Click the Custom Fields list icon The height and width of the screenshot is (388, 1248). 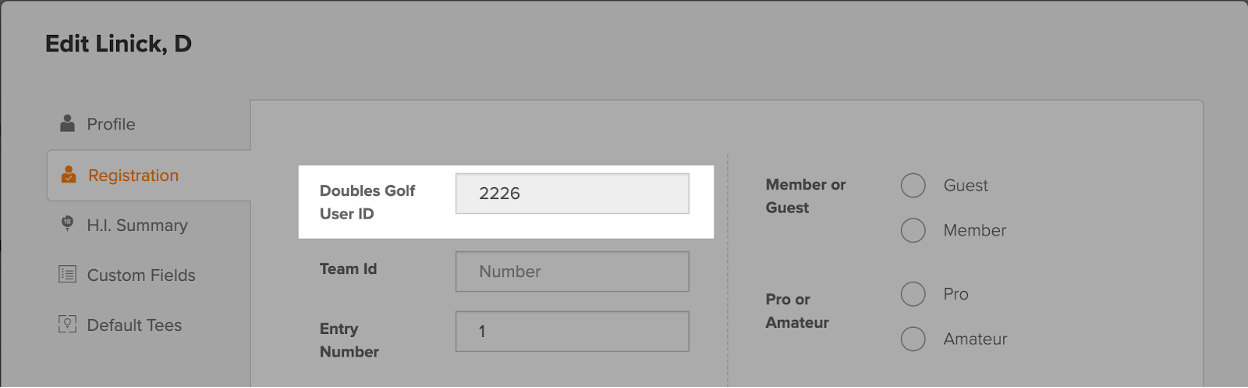(x=67, y=274)
